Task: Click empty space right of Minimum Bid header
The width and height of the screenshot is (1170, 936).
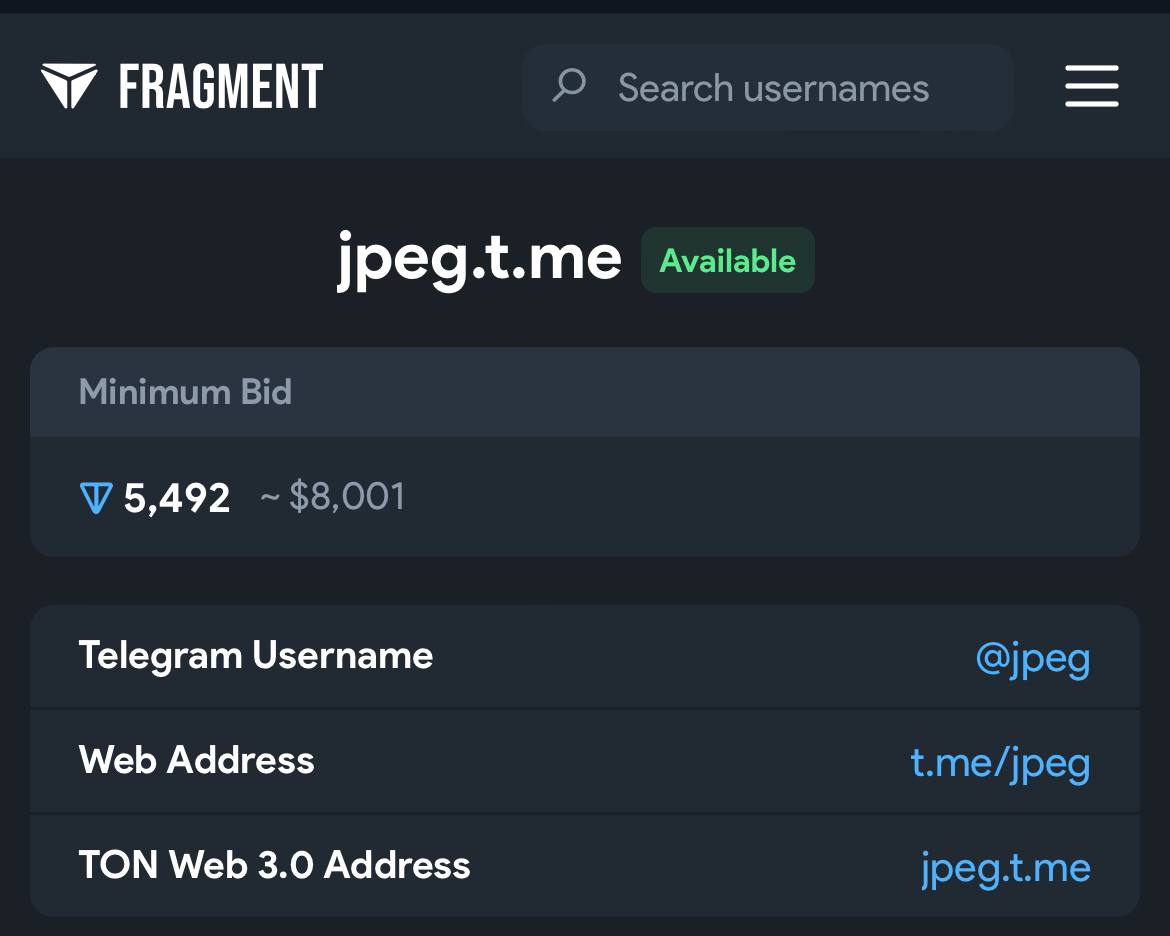Action: pos(700,392)
